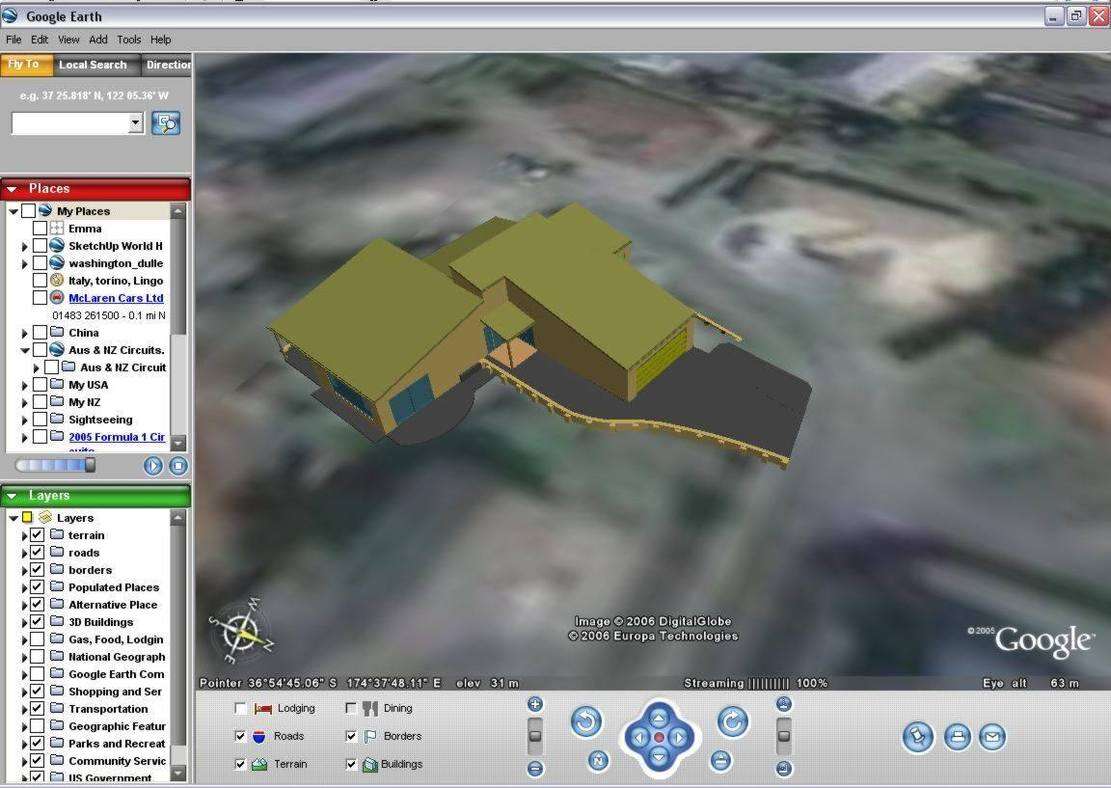Viewport: 1111px width, 788px height.
Task: Rotate view clockwise with right rotate button
Action: pyautogui.click(x=733, y=722)
